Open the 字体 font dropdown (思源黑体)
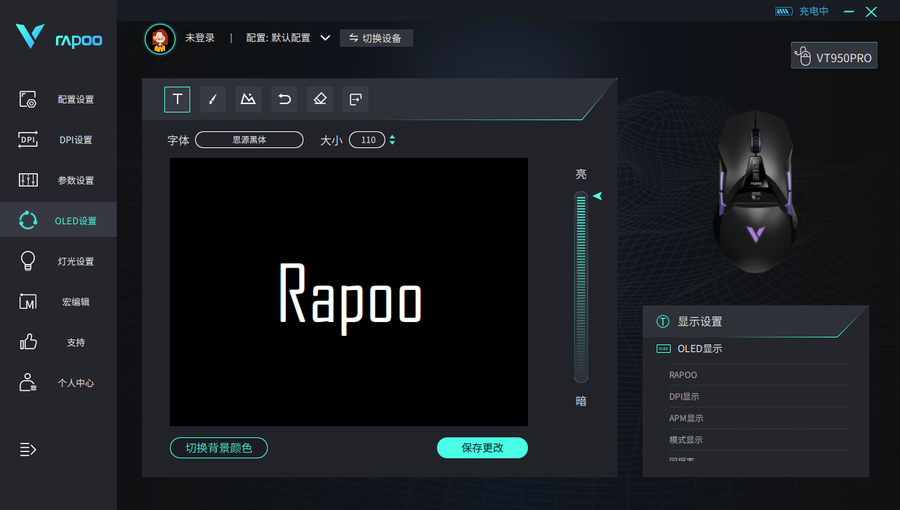Viewport: 900px width, 510px height. pos(249,140)
